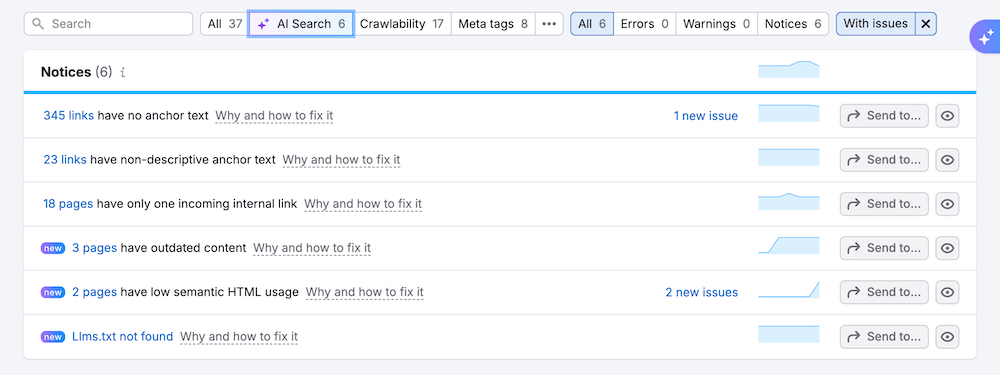Viewport: 1000px width, 375px height.
Task: Open the 2 pages low semantic HTML link
Action: point(94,292)
